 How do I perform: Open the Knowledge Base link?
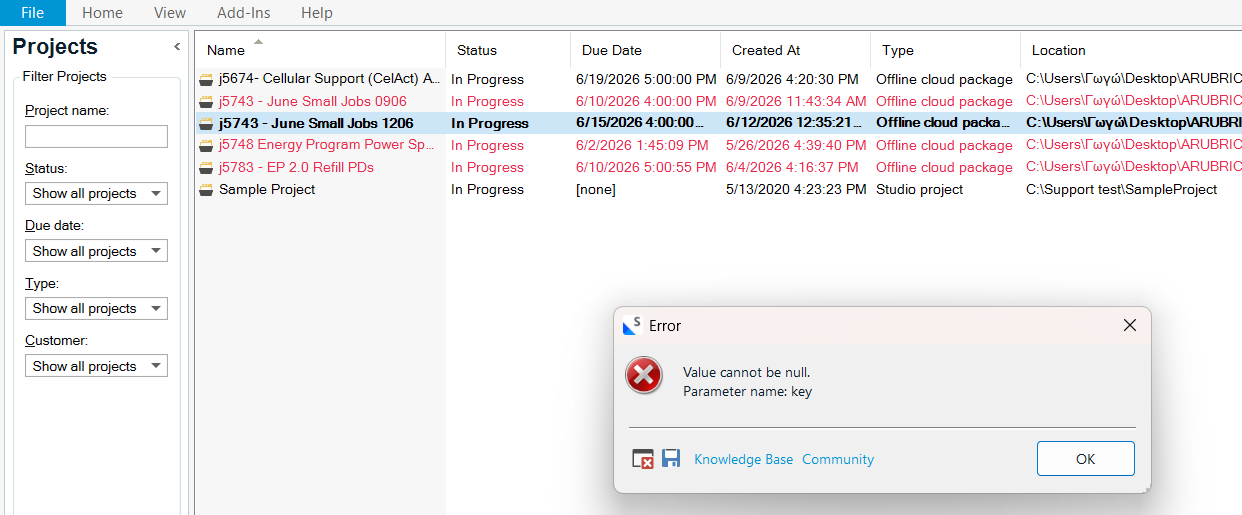click(744, 460)
